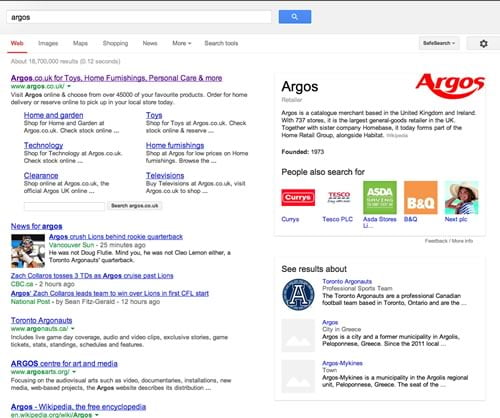
Task: Click the CBC.ca source text
Action: [x=22, y=284]
